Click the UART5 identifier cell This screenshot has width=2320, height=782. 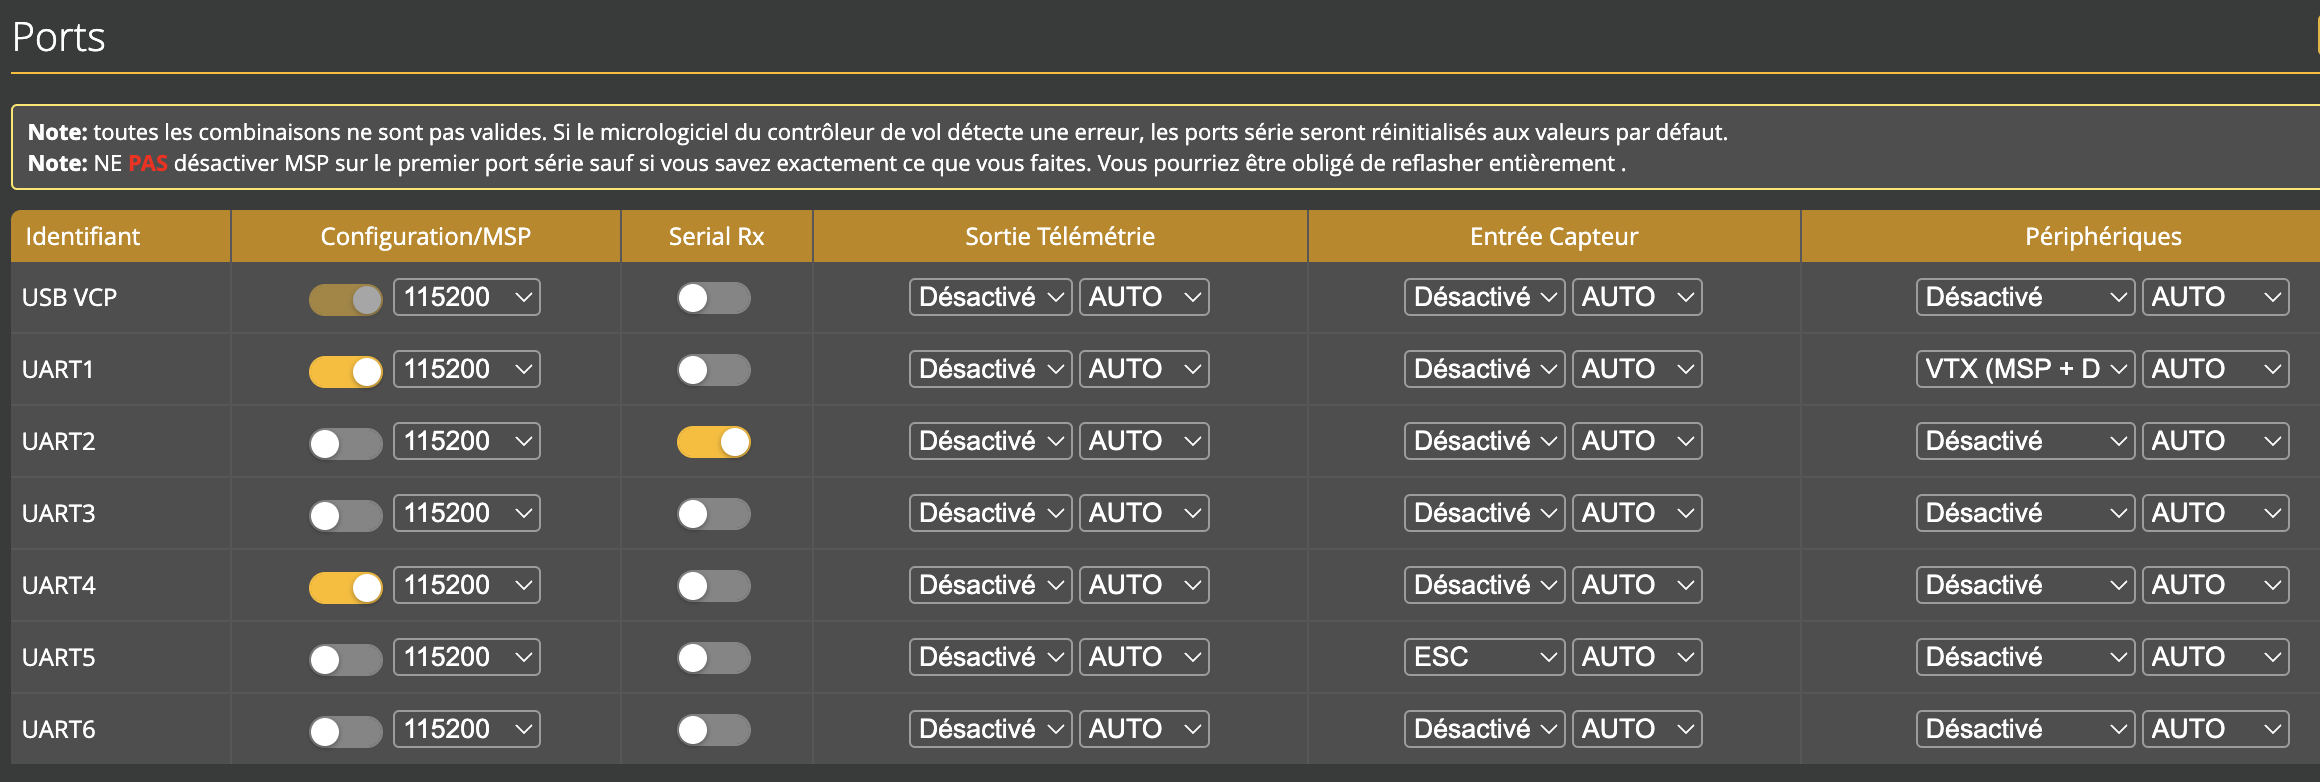point(59,658)
